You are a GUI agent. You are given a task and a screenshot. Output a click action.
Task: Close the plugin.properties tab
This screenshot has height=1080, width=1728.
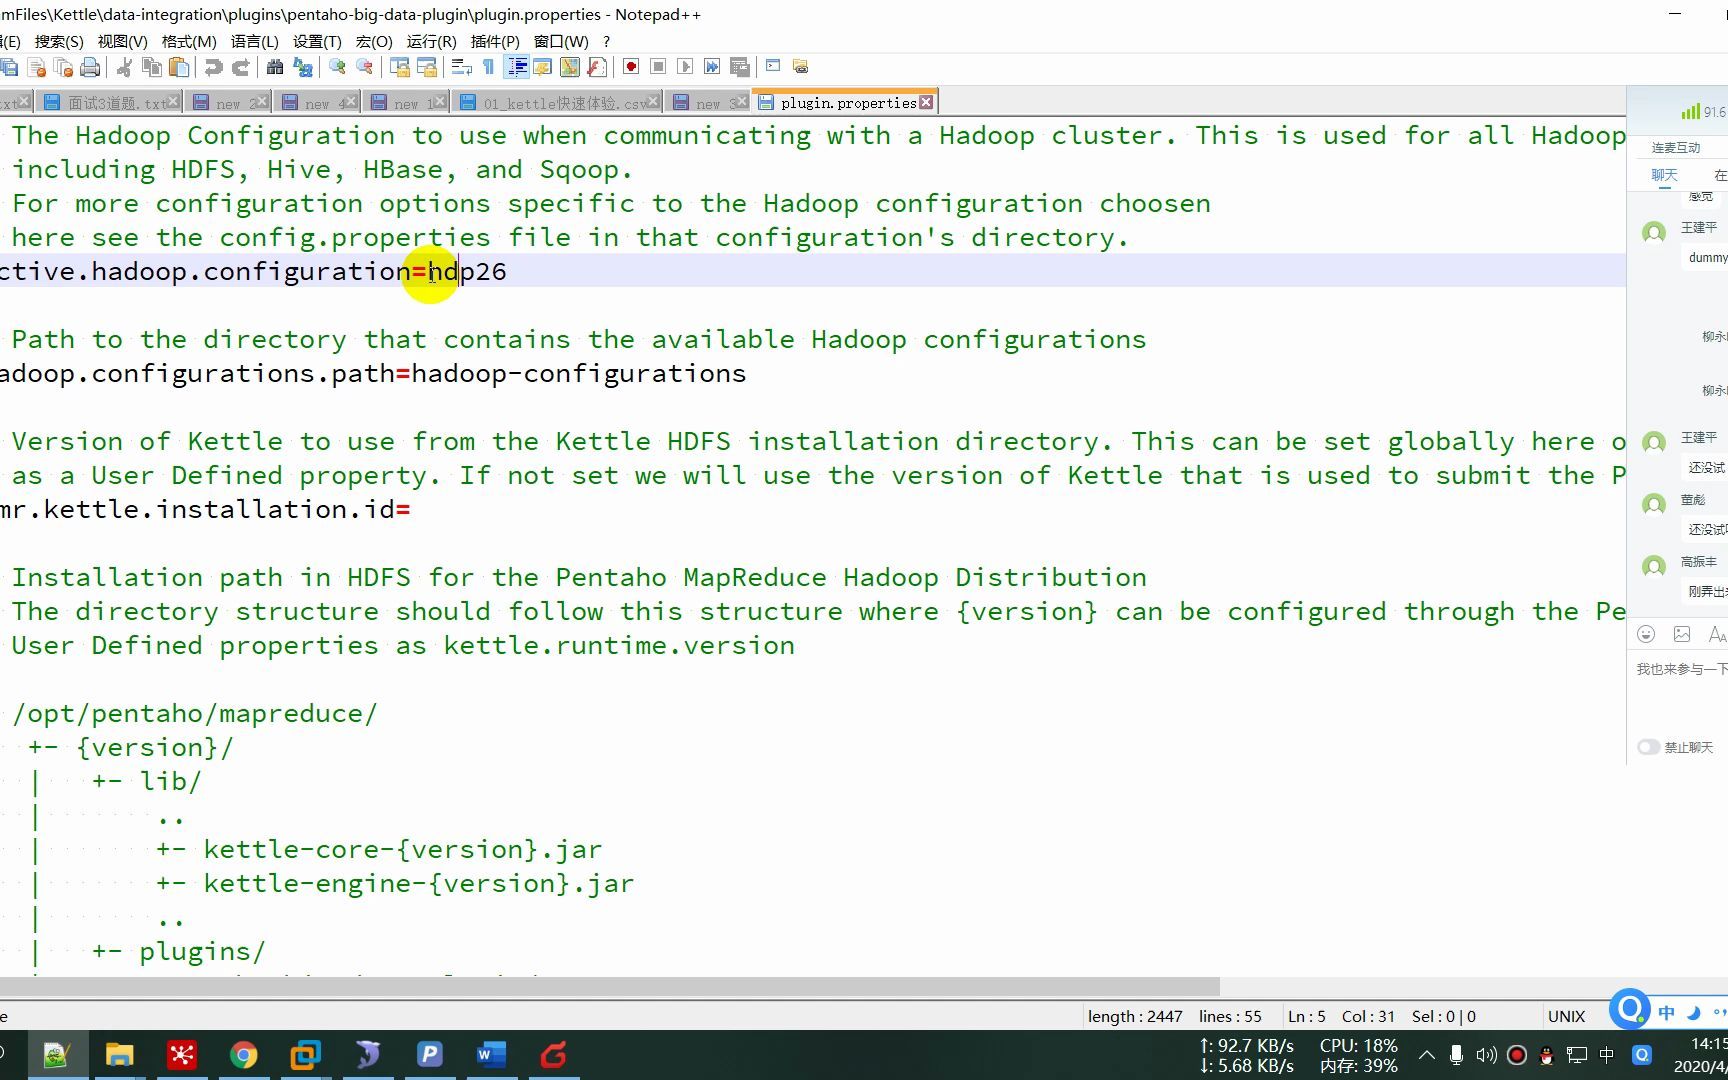point(926,102)
